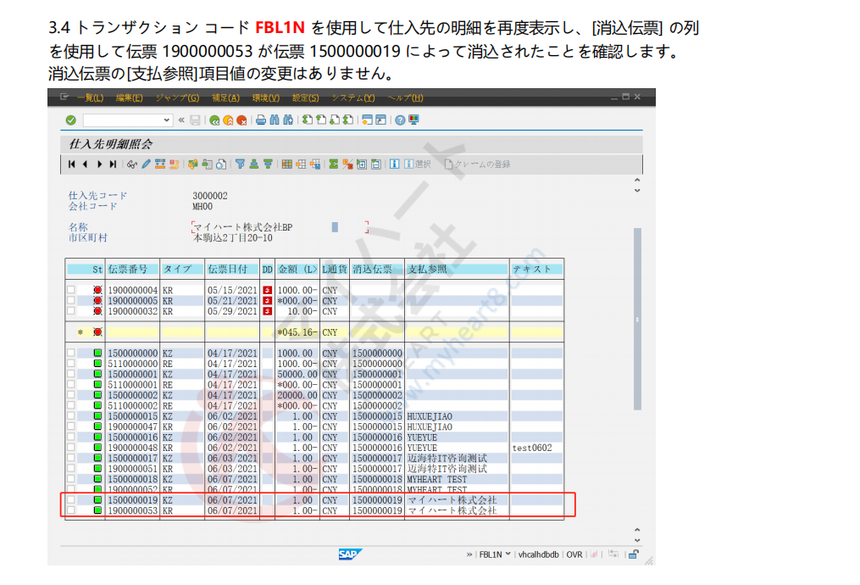
Task: Click the 消込伝票 column header
Action: pyautogui.click(x=377, y=269)
